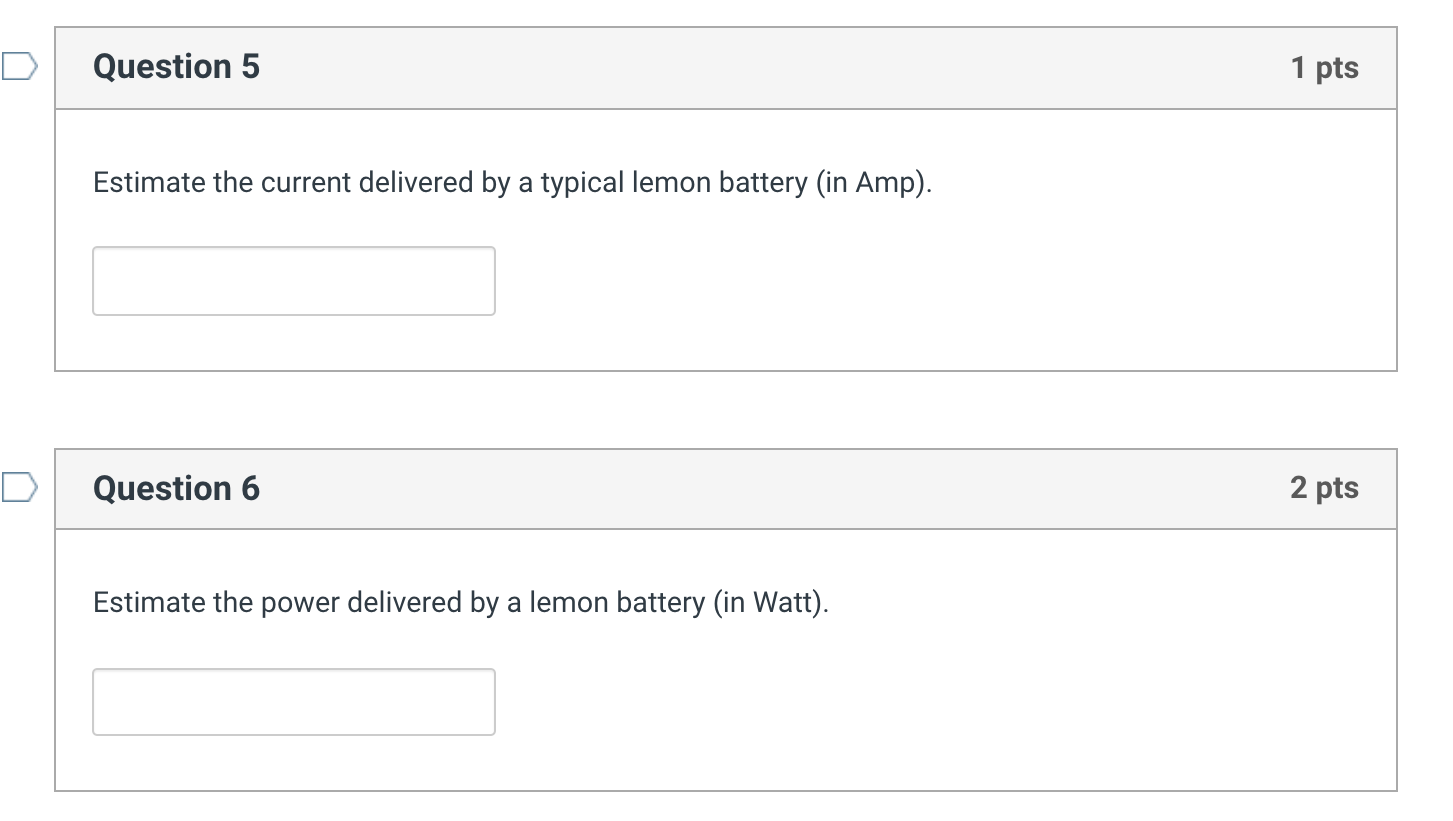Viewport: 1453px width, 821px height.
Task: Click the word "Amp" in Question 5
Action: [x=884, y=183]
